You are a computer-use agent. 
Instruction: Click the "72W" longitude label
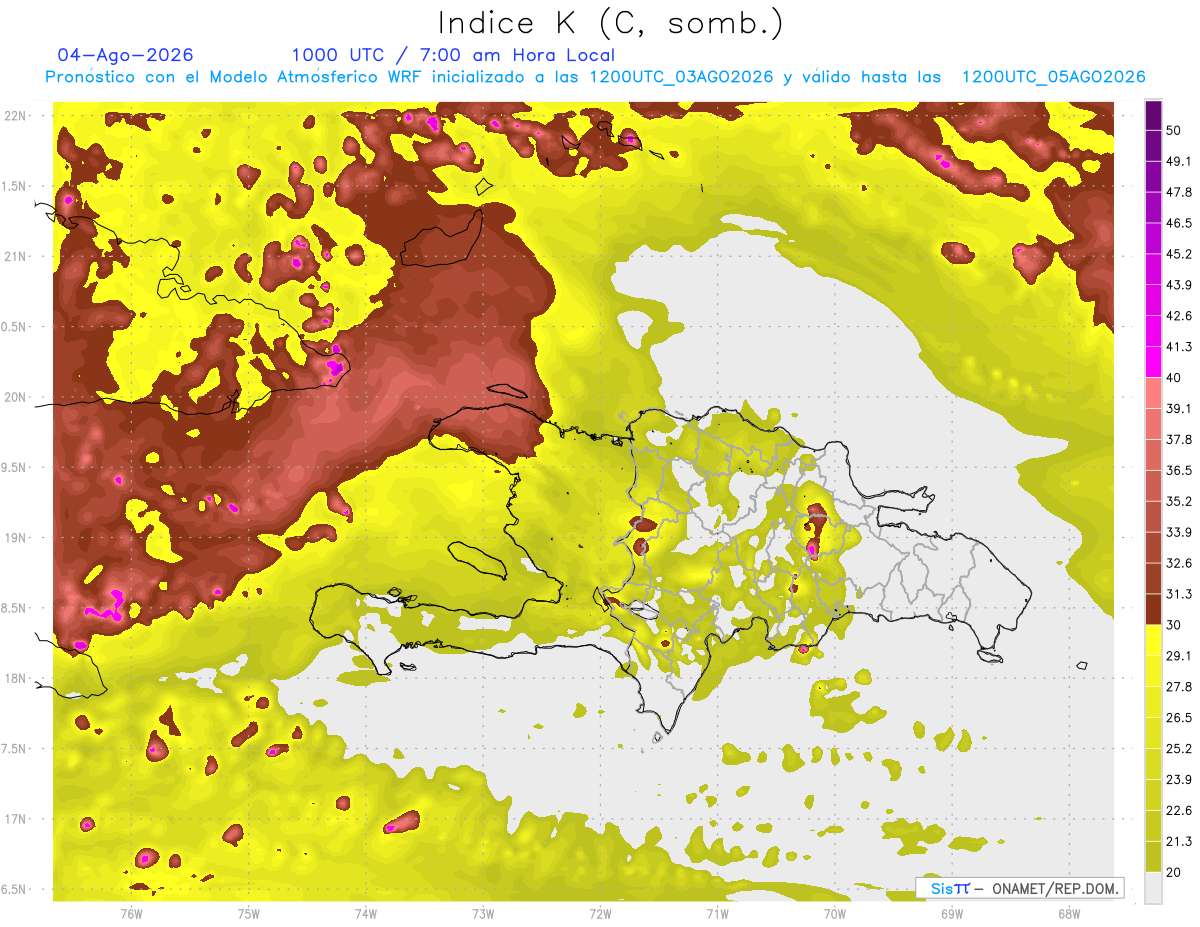600,913
